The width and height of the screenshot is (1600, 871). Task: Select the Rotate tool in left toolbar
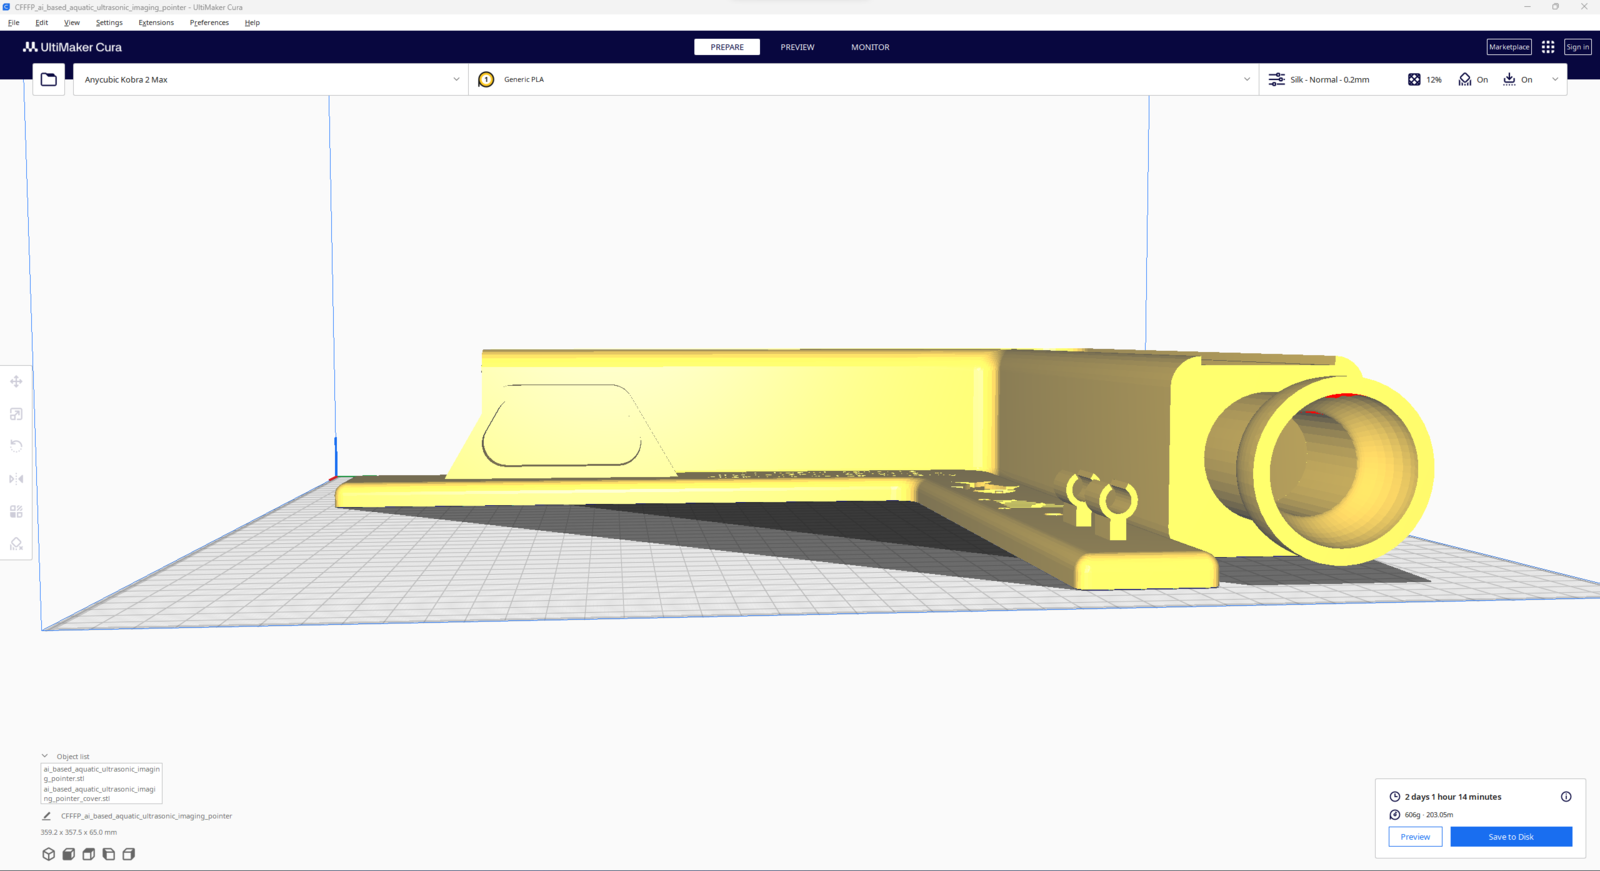(x=16, y=446)
